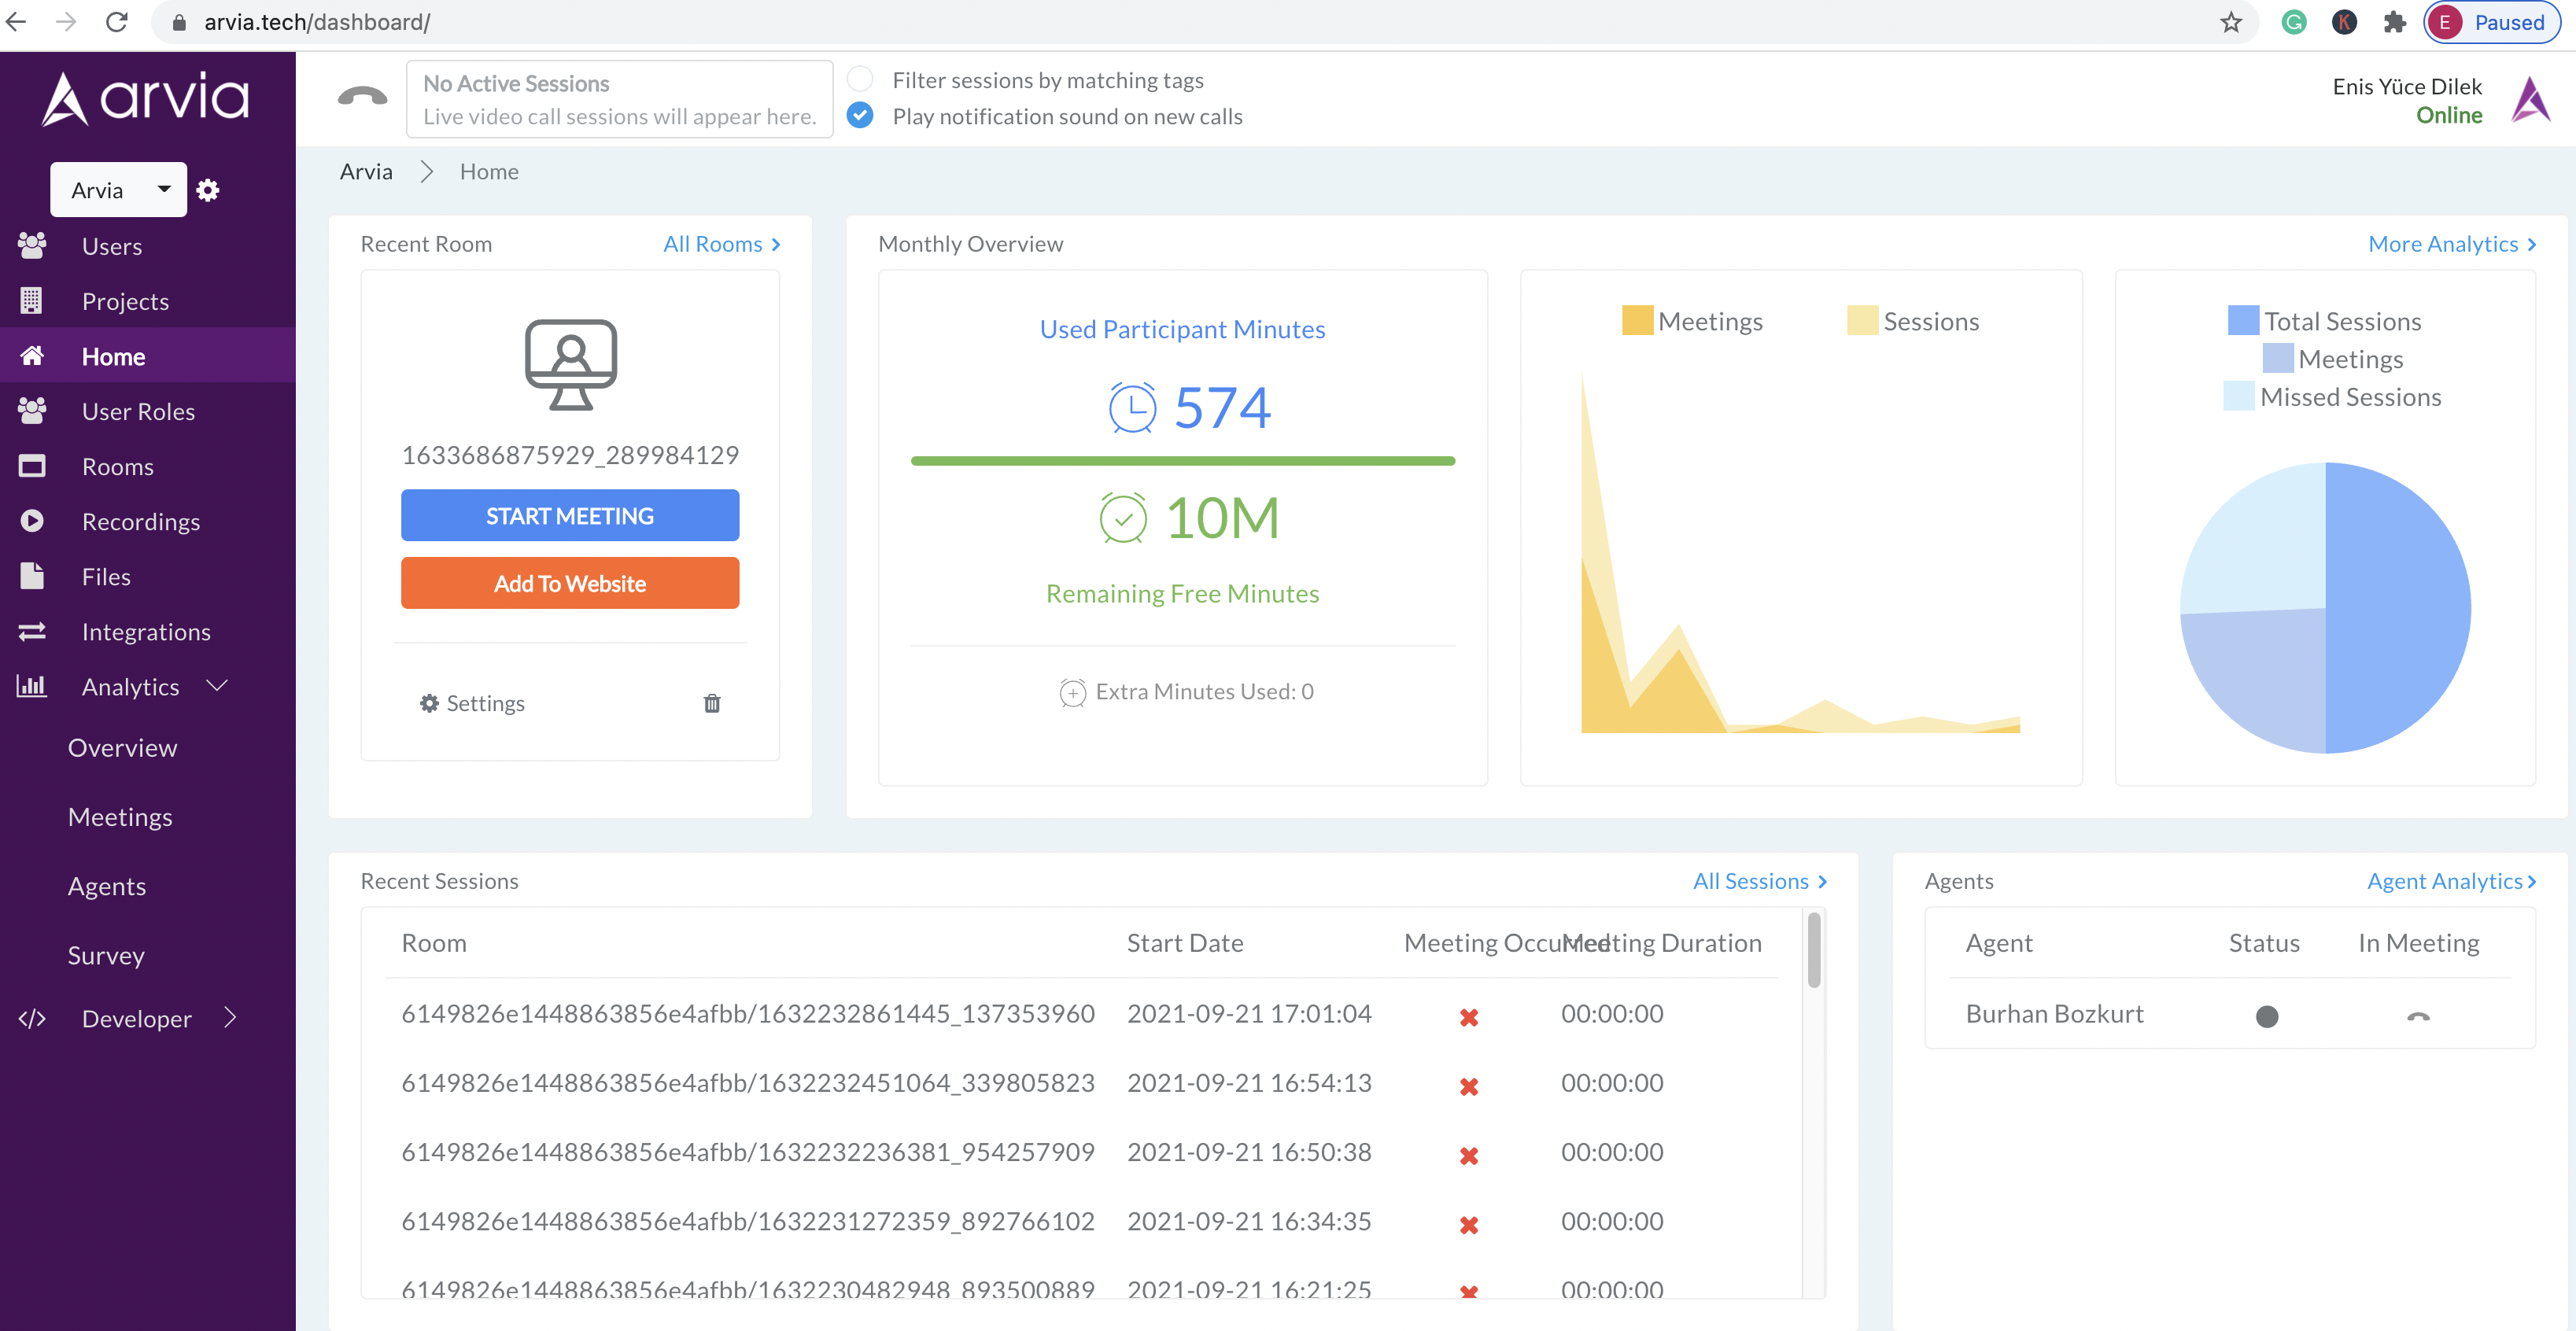Image resolution: width=2576 pixels, height=1331 pixels.
Task: Click the hang-up phone icon in header
Action: tap(362, 97)
